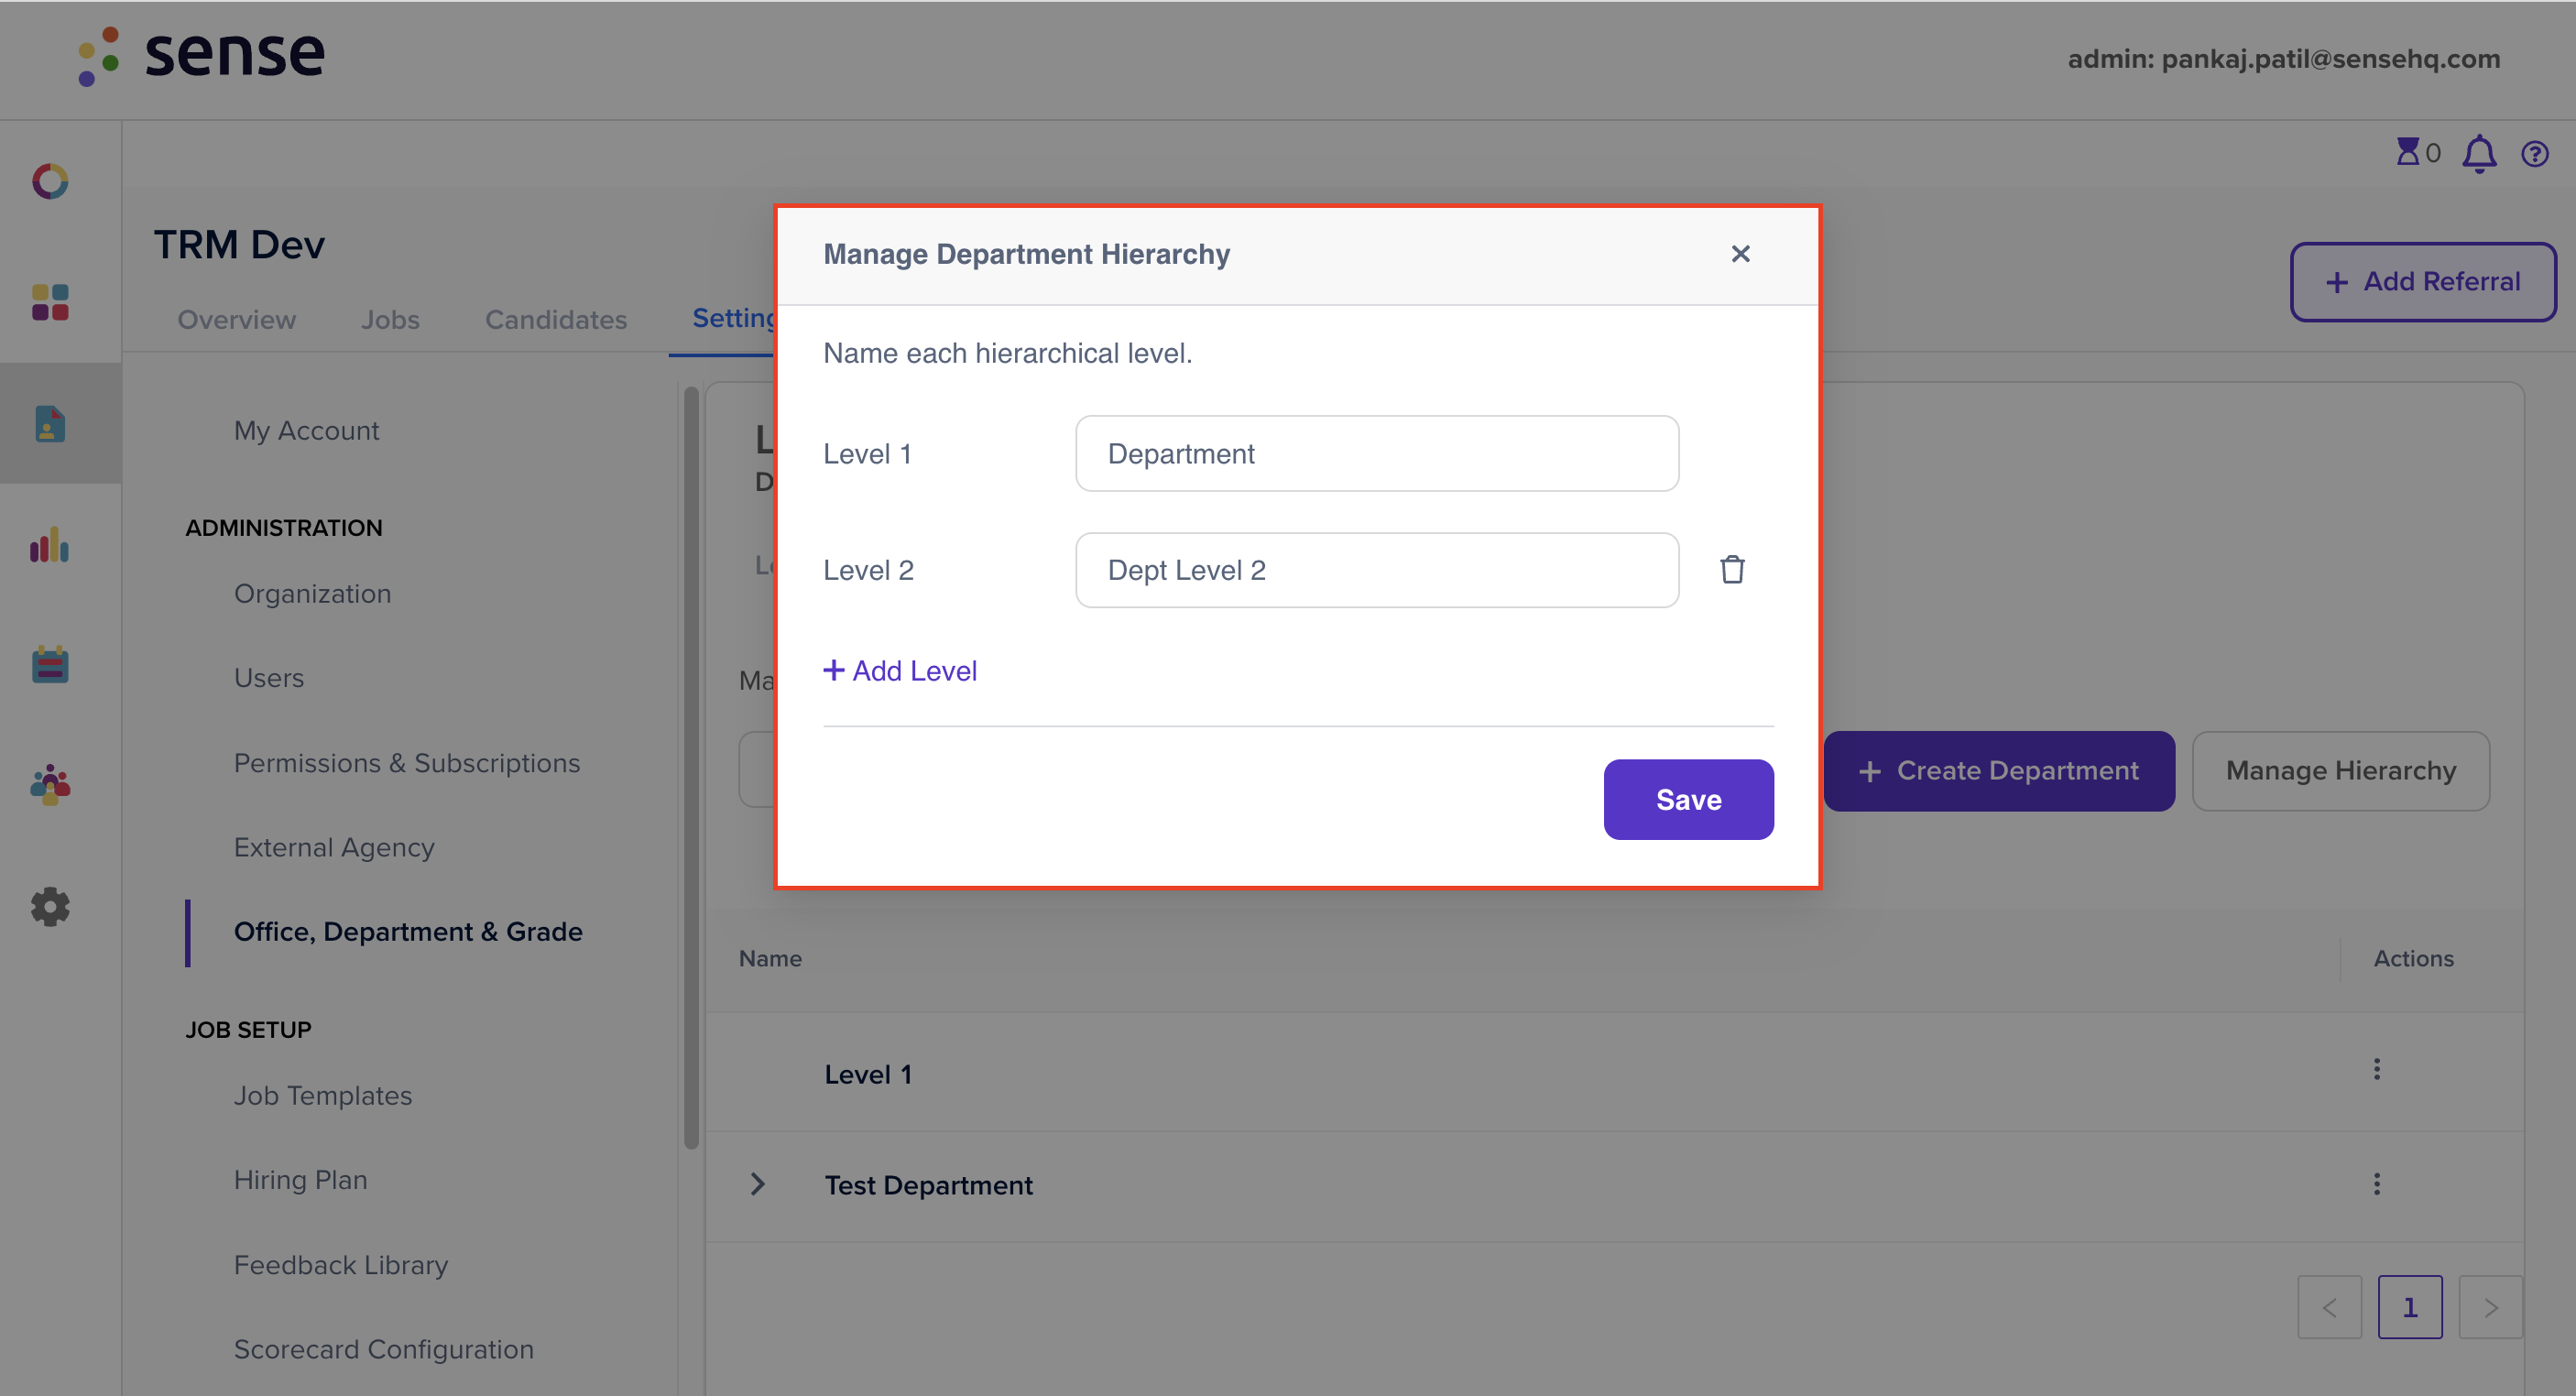Viewport: 2576px width, 1396px height.
Task: Open the colorful grid apps icon in sidebar
Action: [x=50, y=302]
